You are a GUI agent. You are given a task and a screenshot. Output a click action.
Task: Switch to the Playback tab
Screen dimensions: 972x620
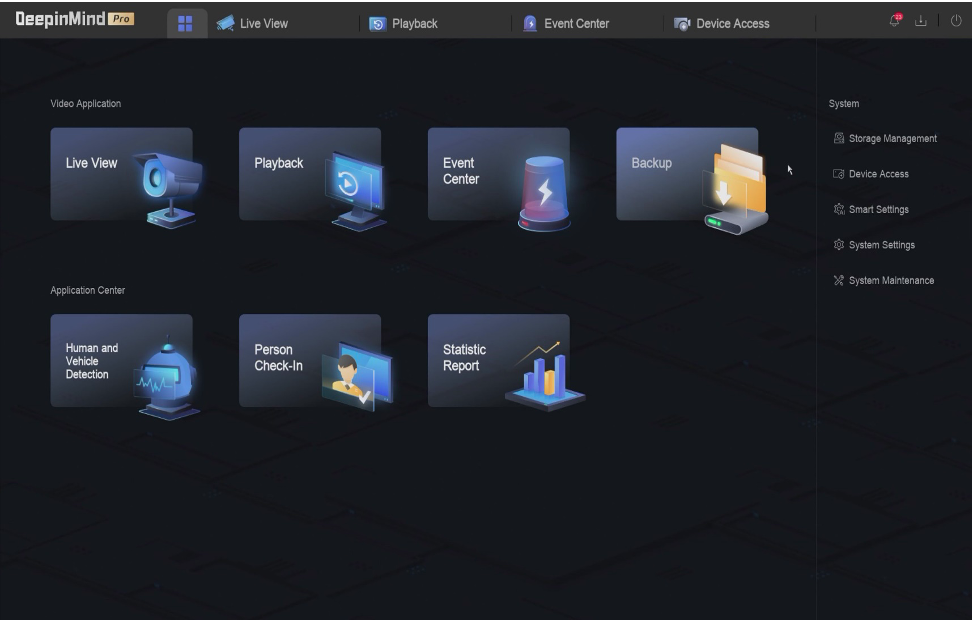click(x=404, y=23)
